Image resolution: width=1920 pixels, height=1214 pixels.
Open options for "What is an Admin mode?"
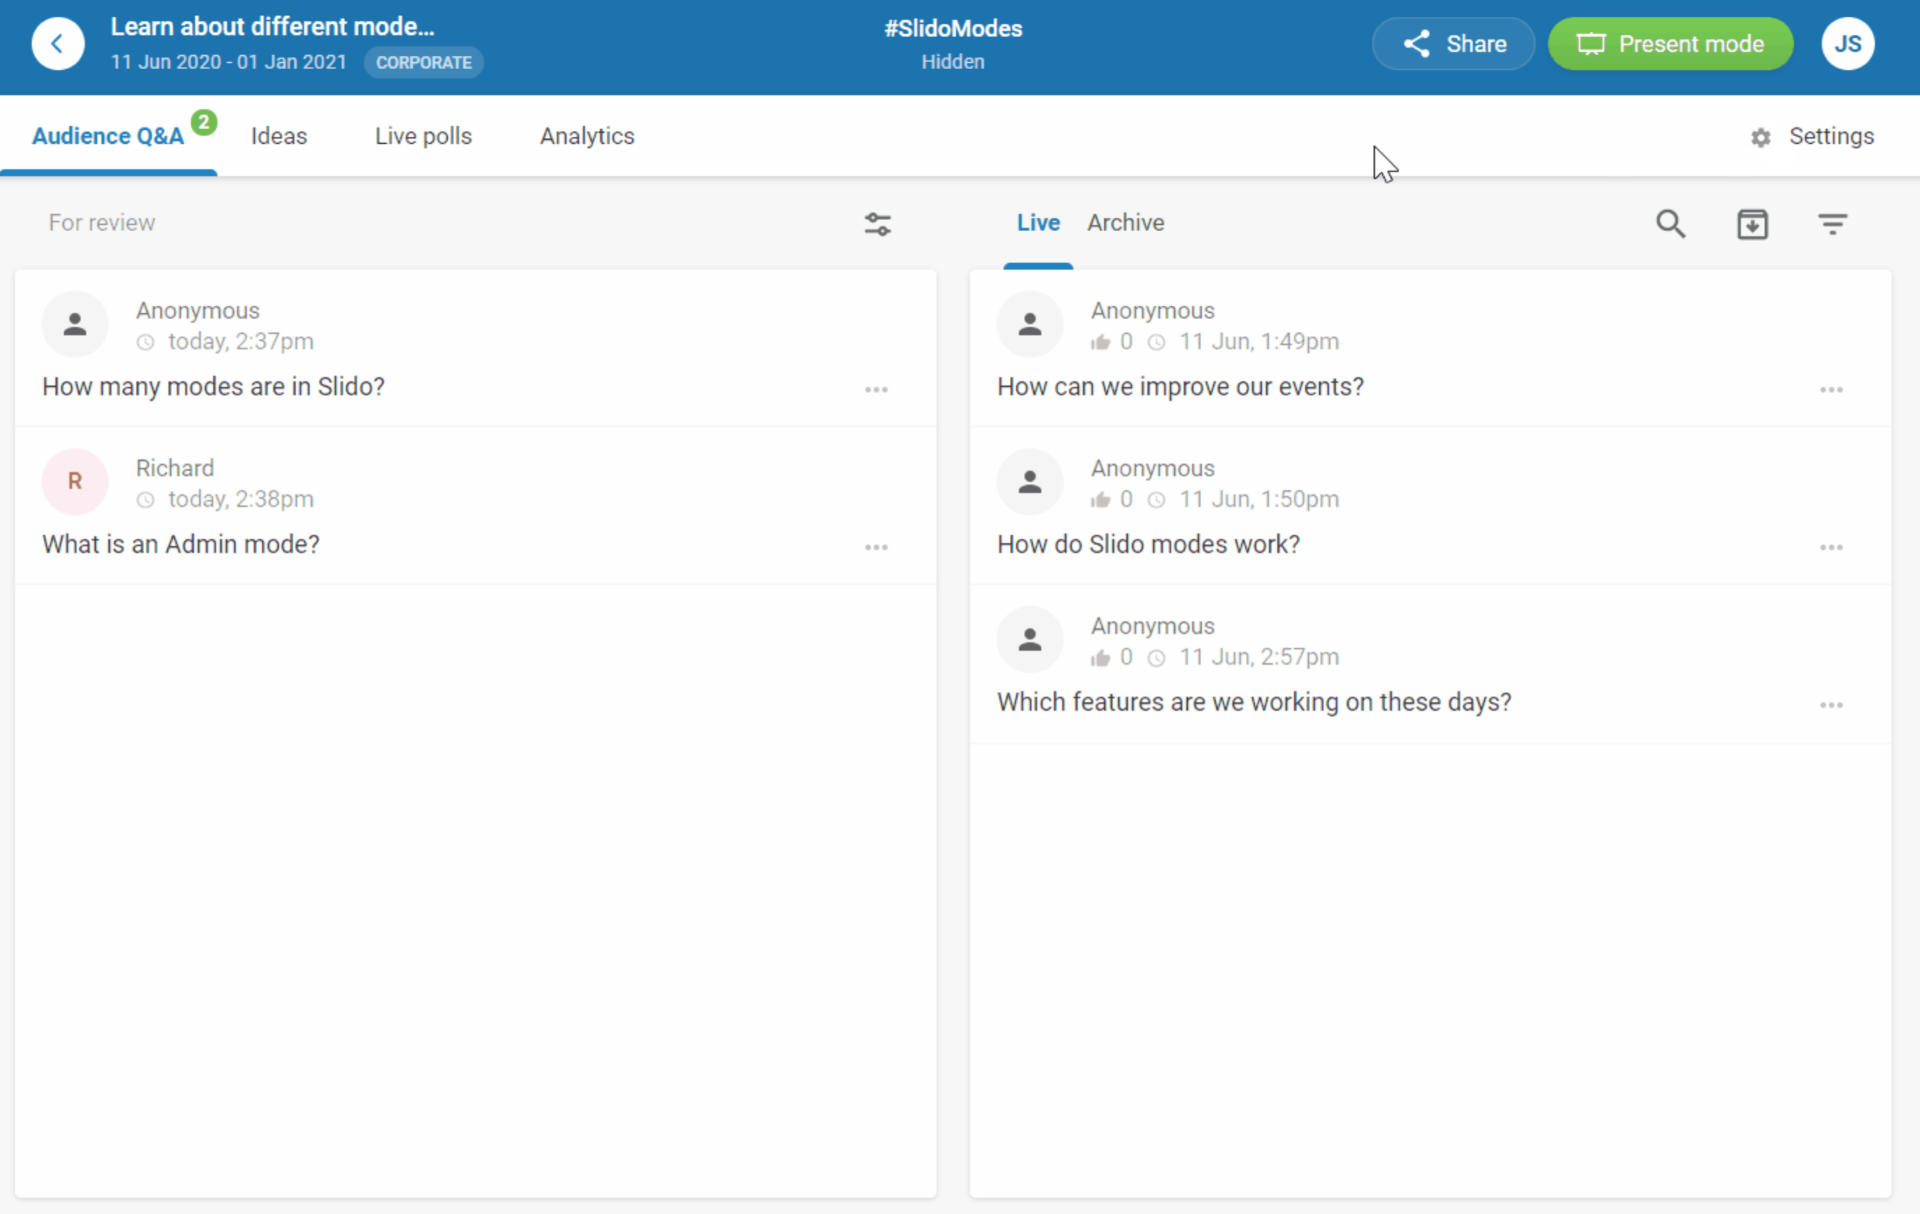[876, 548]
